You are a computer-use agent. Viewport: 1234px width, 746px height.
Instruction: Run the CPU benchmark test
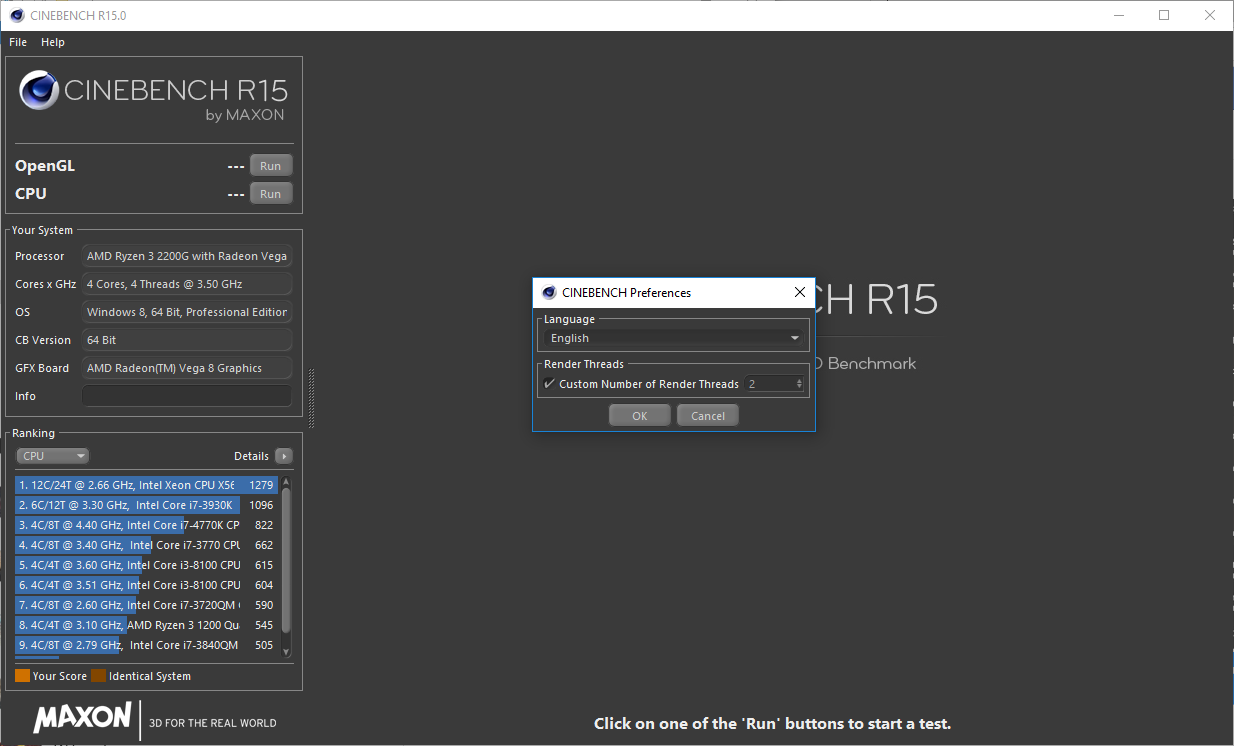point(271,194)
